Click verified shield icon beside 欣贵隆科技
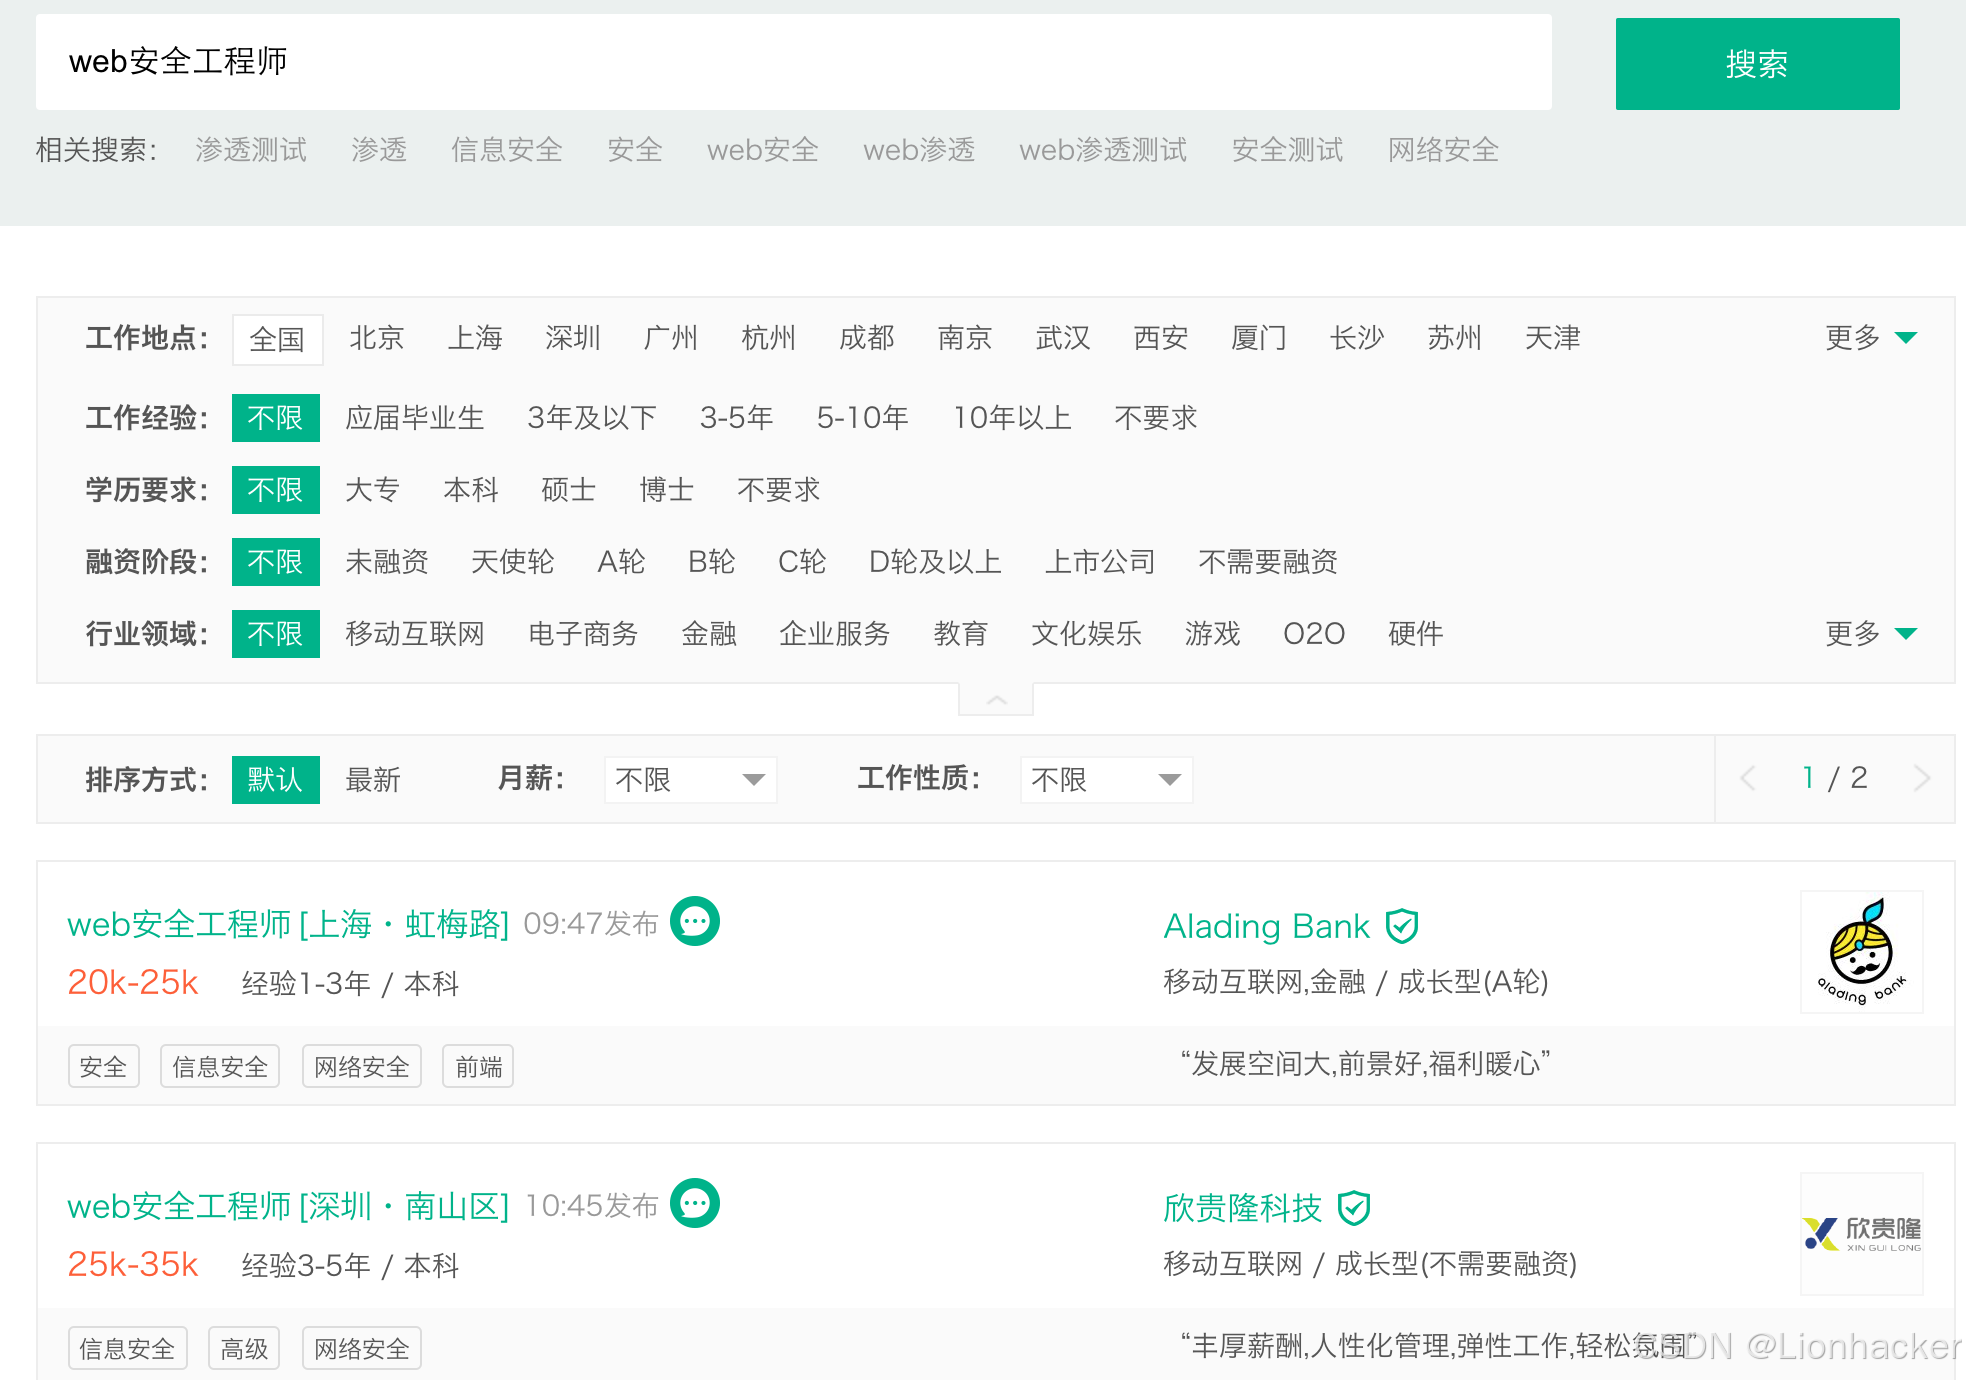The image size is (1966, 1380). tap(1354, 1208)
